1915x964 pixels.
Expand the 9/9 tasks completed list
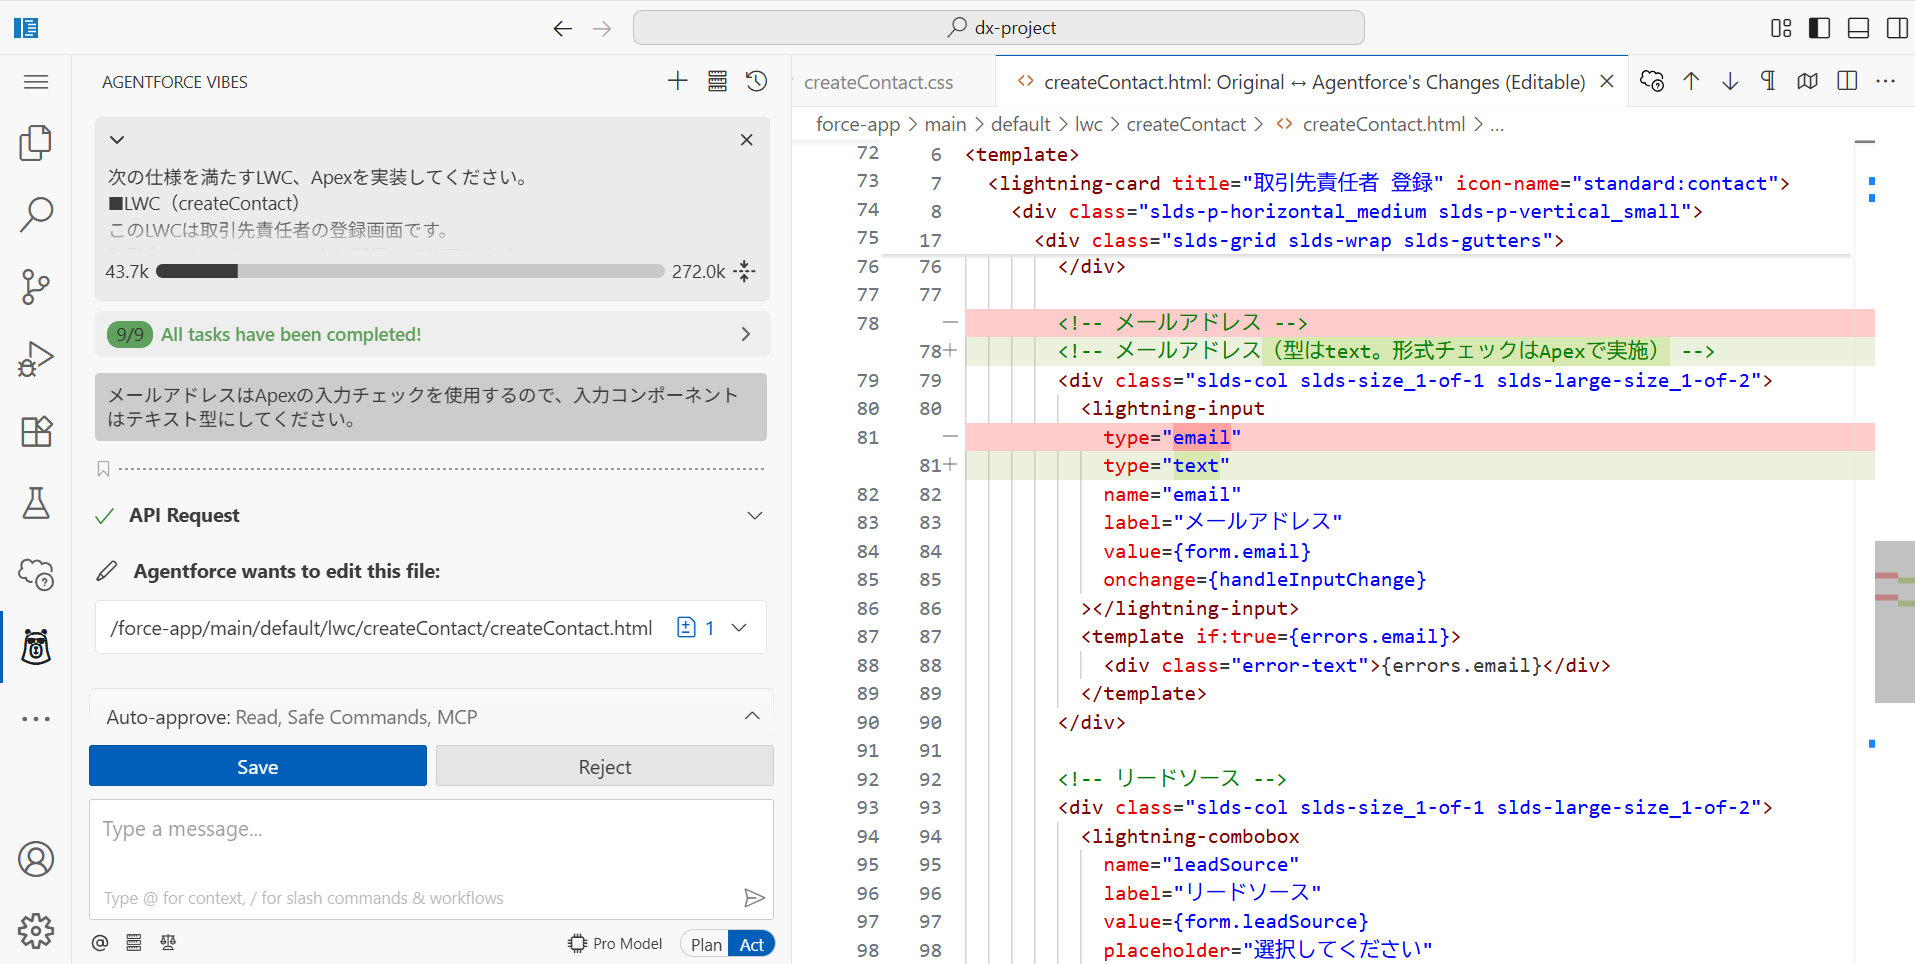pos(745,334)
